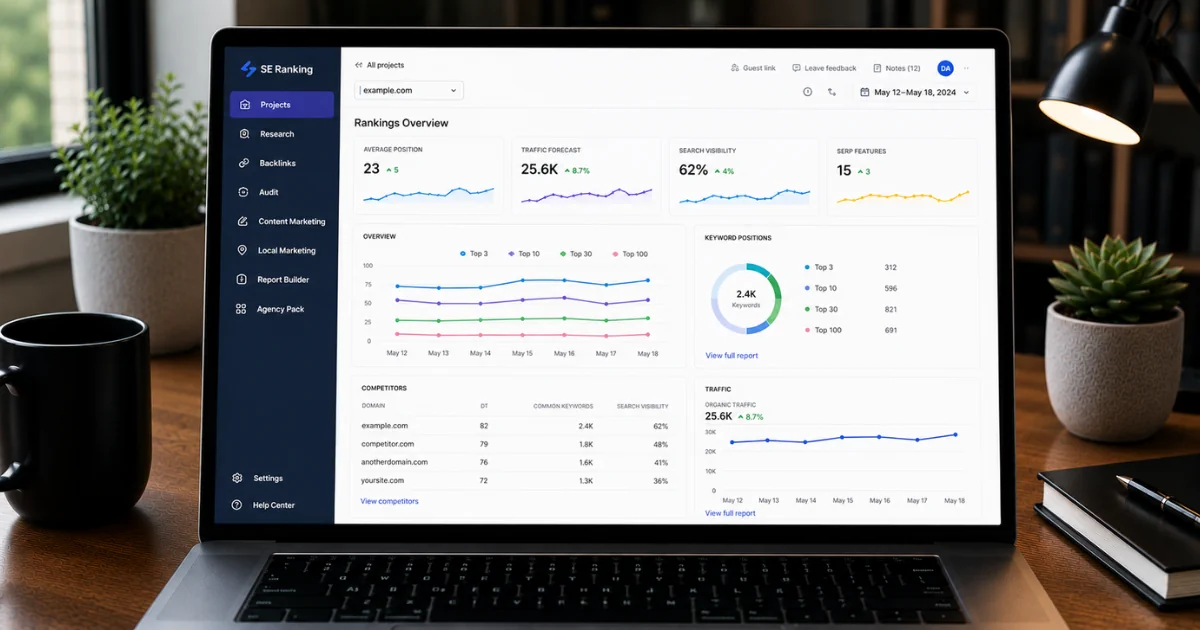The height and width of the screenshot is (630, 1200).
Task: Click Leave feedback
Action: pos(824,68)
